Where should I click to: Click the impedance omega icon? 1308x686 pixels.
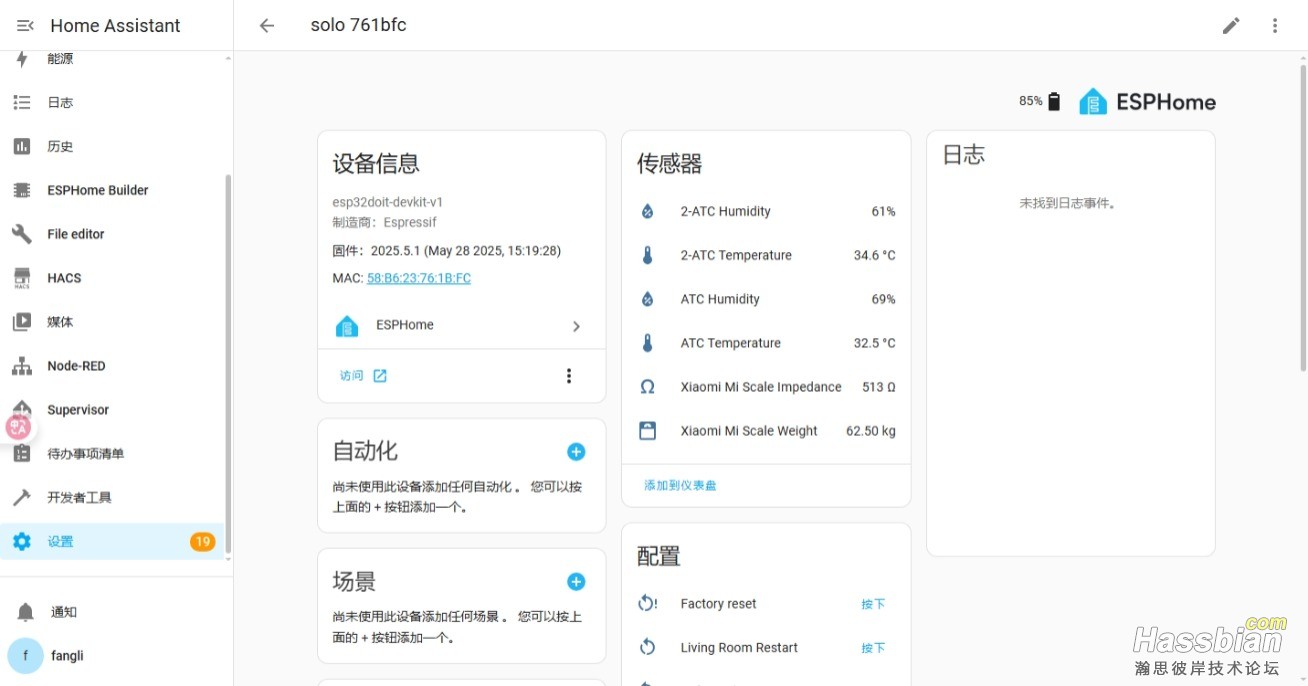point(647,387)
